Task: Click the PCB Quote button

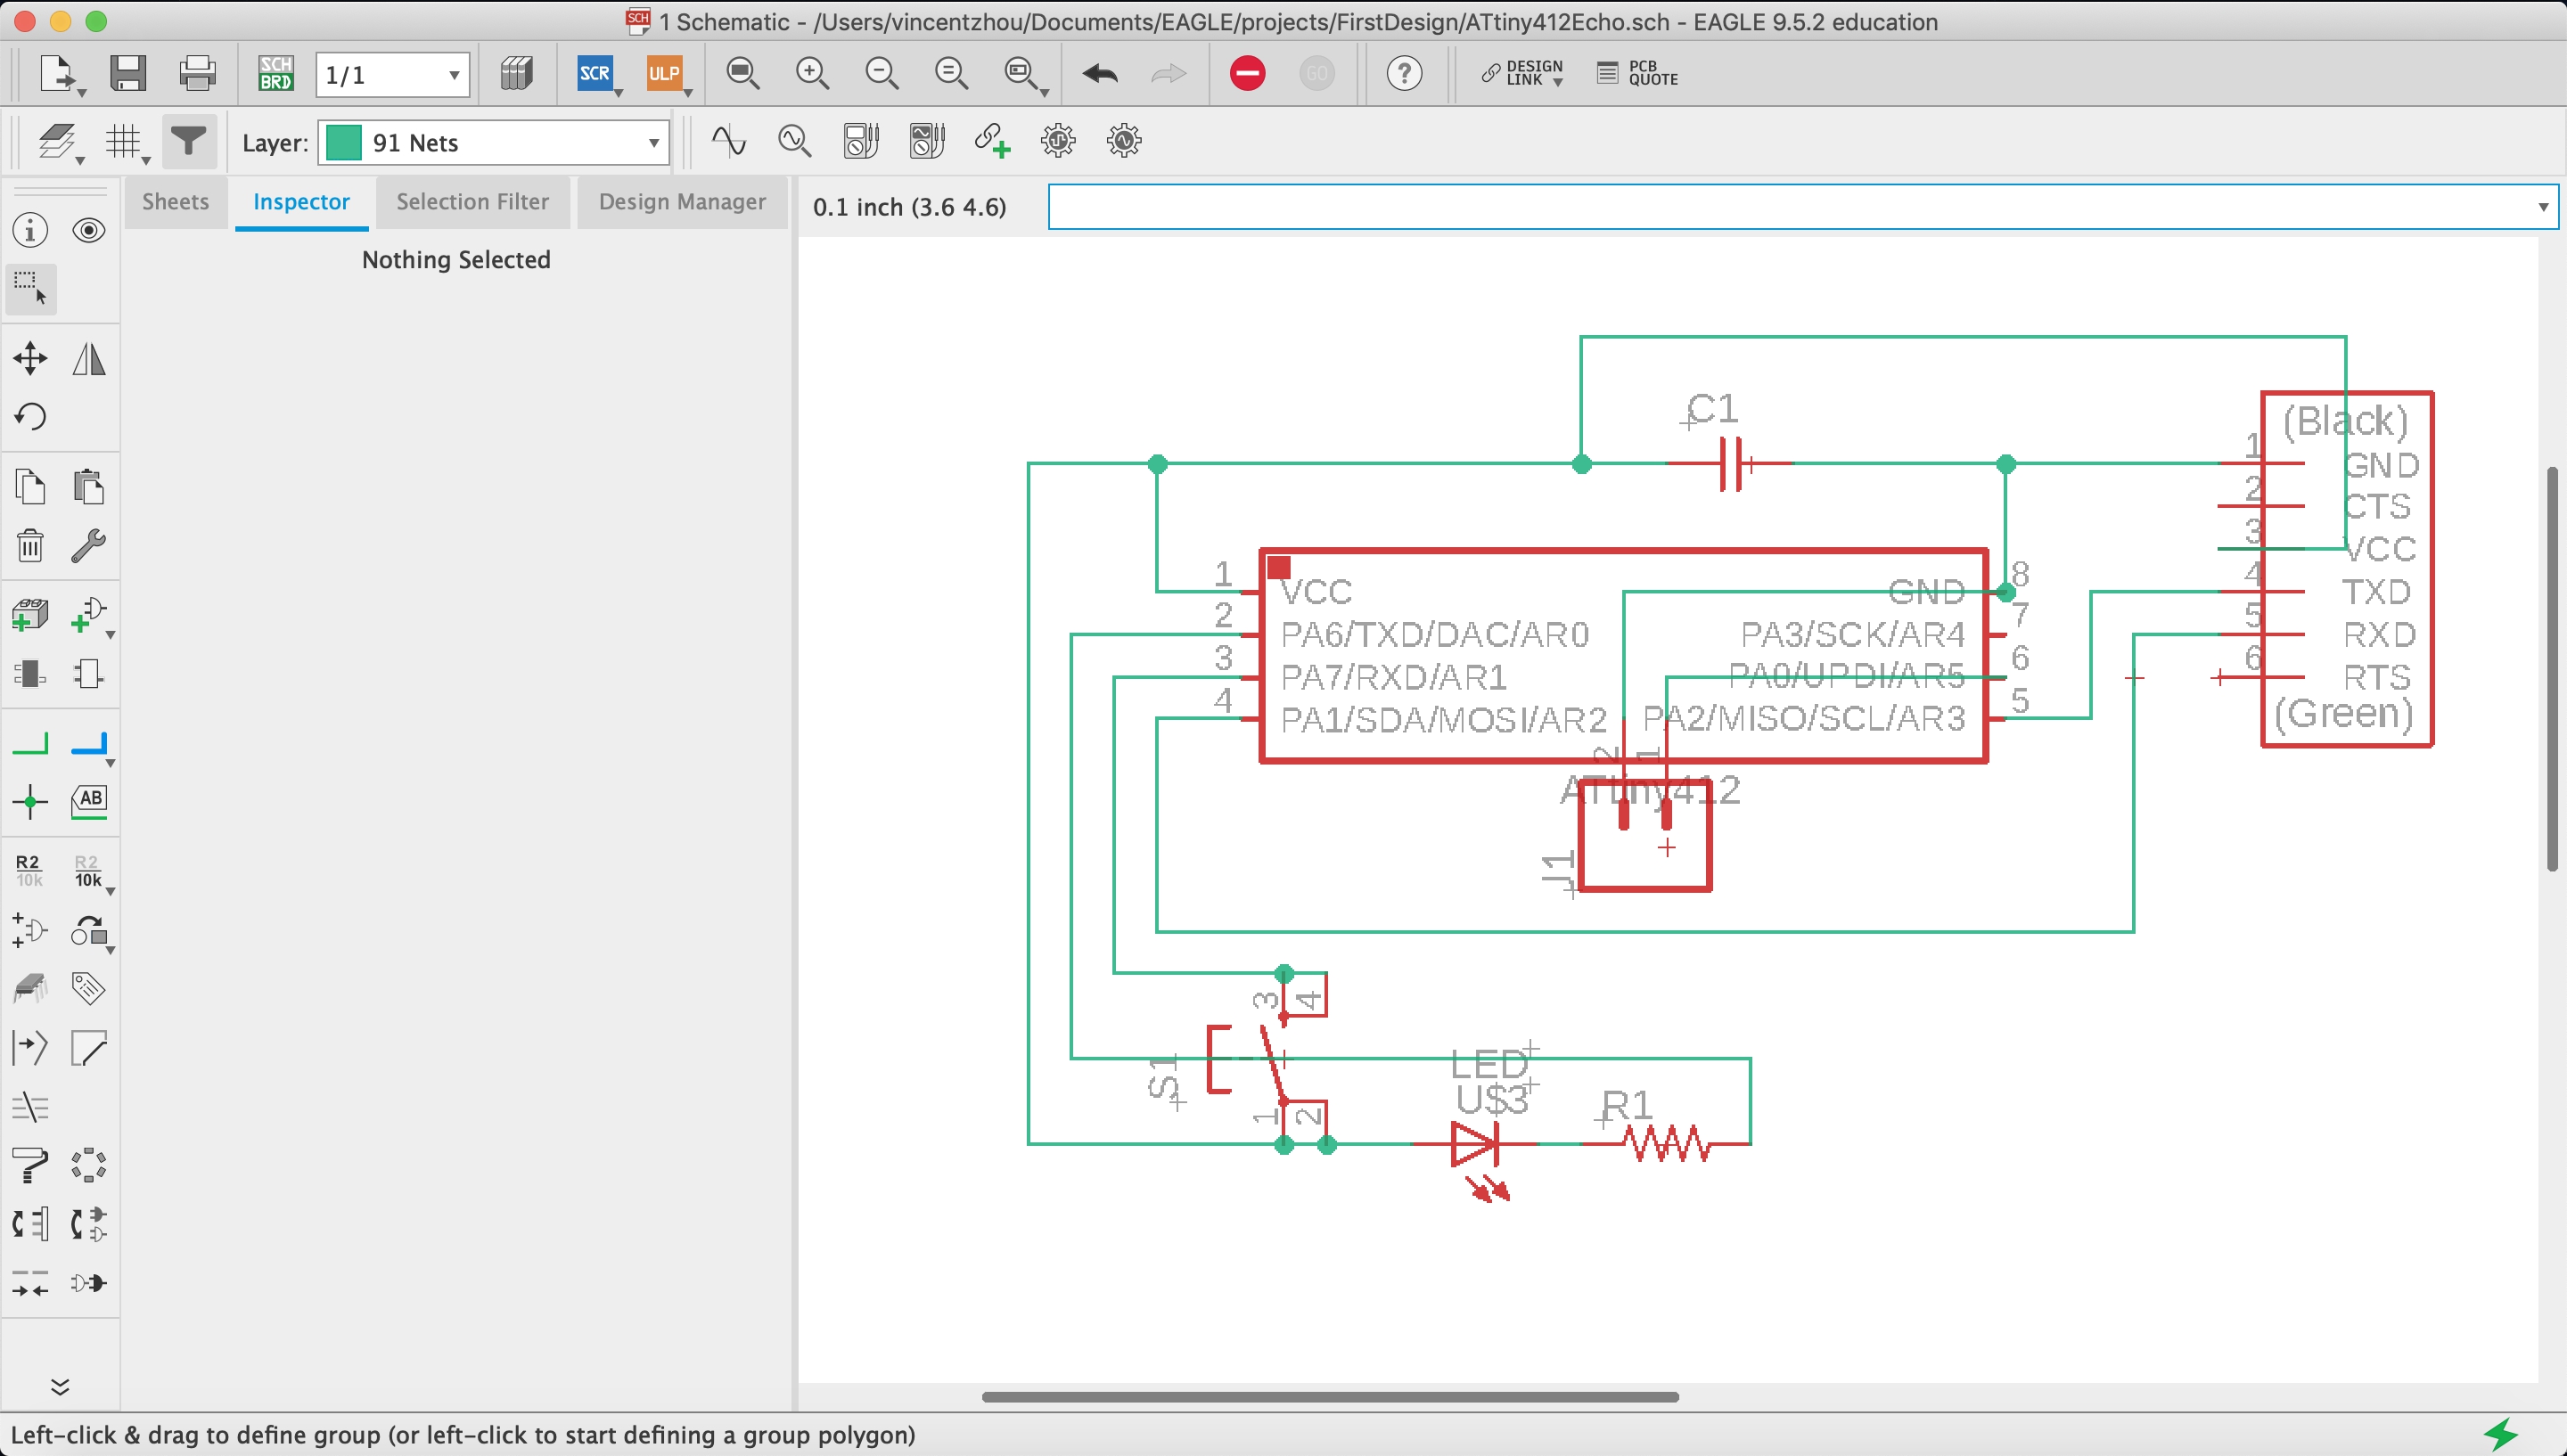Action: pyautogui.click(x=1637, y=74)
